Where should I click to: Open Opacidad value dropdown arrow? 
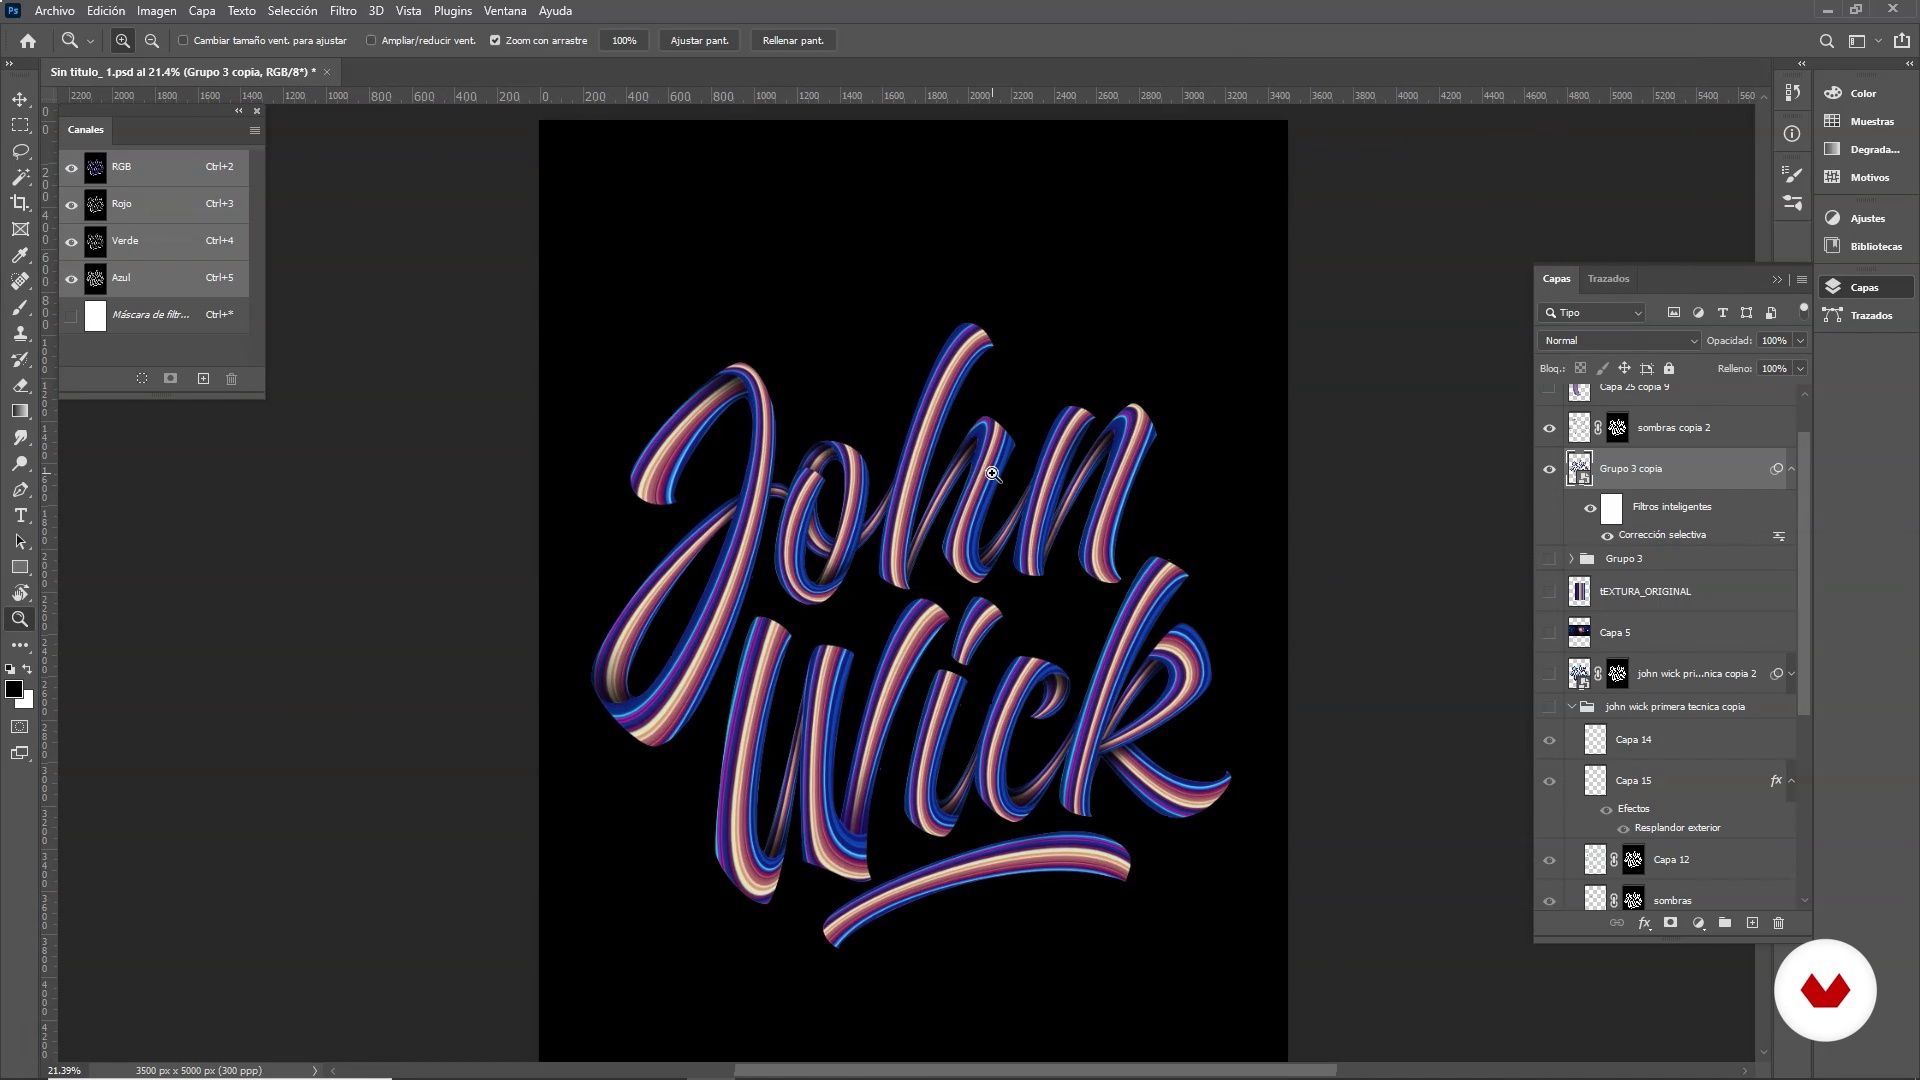(x=1800, y=341)
